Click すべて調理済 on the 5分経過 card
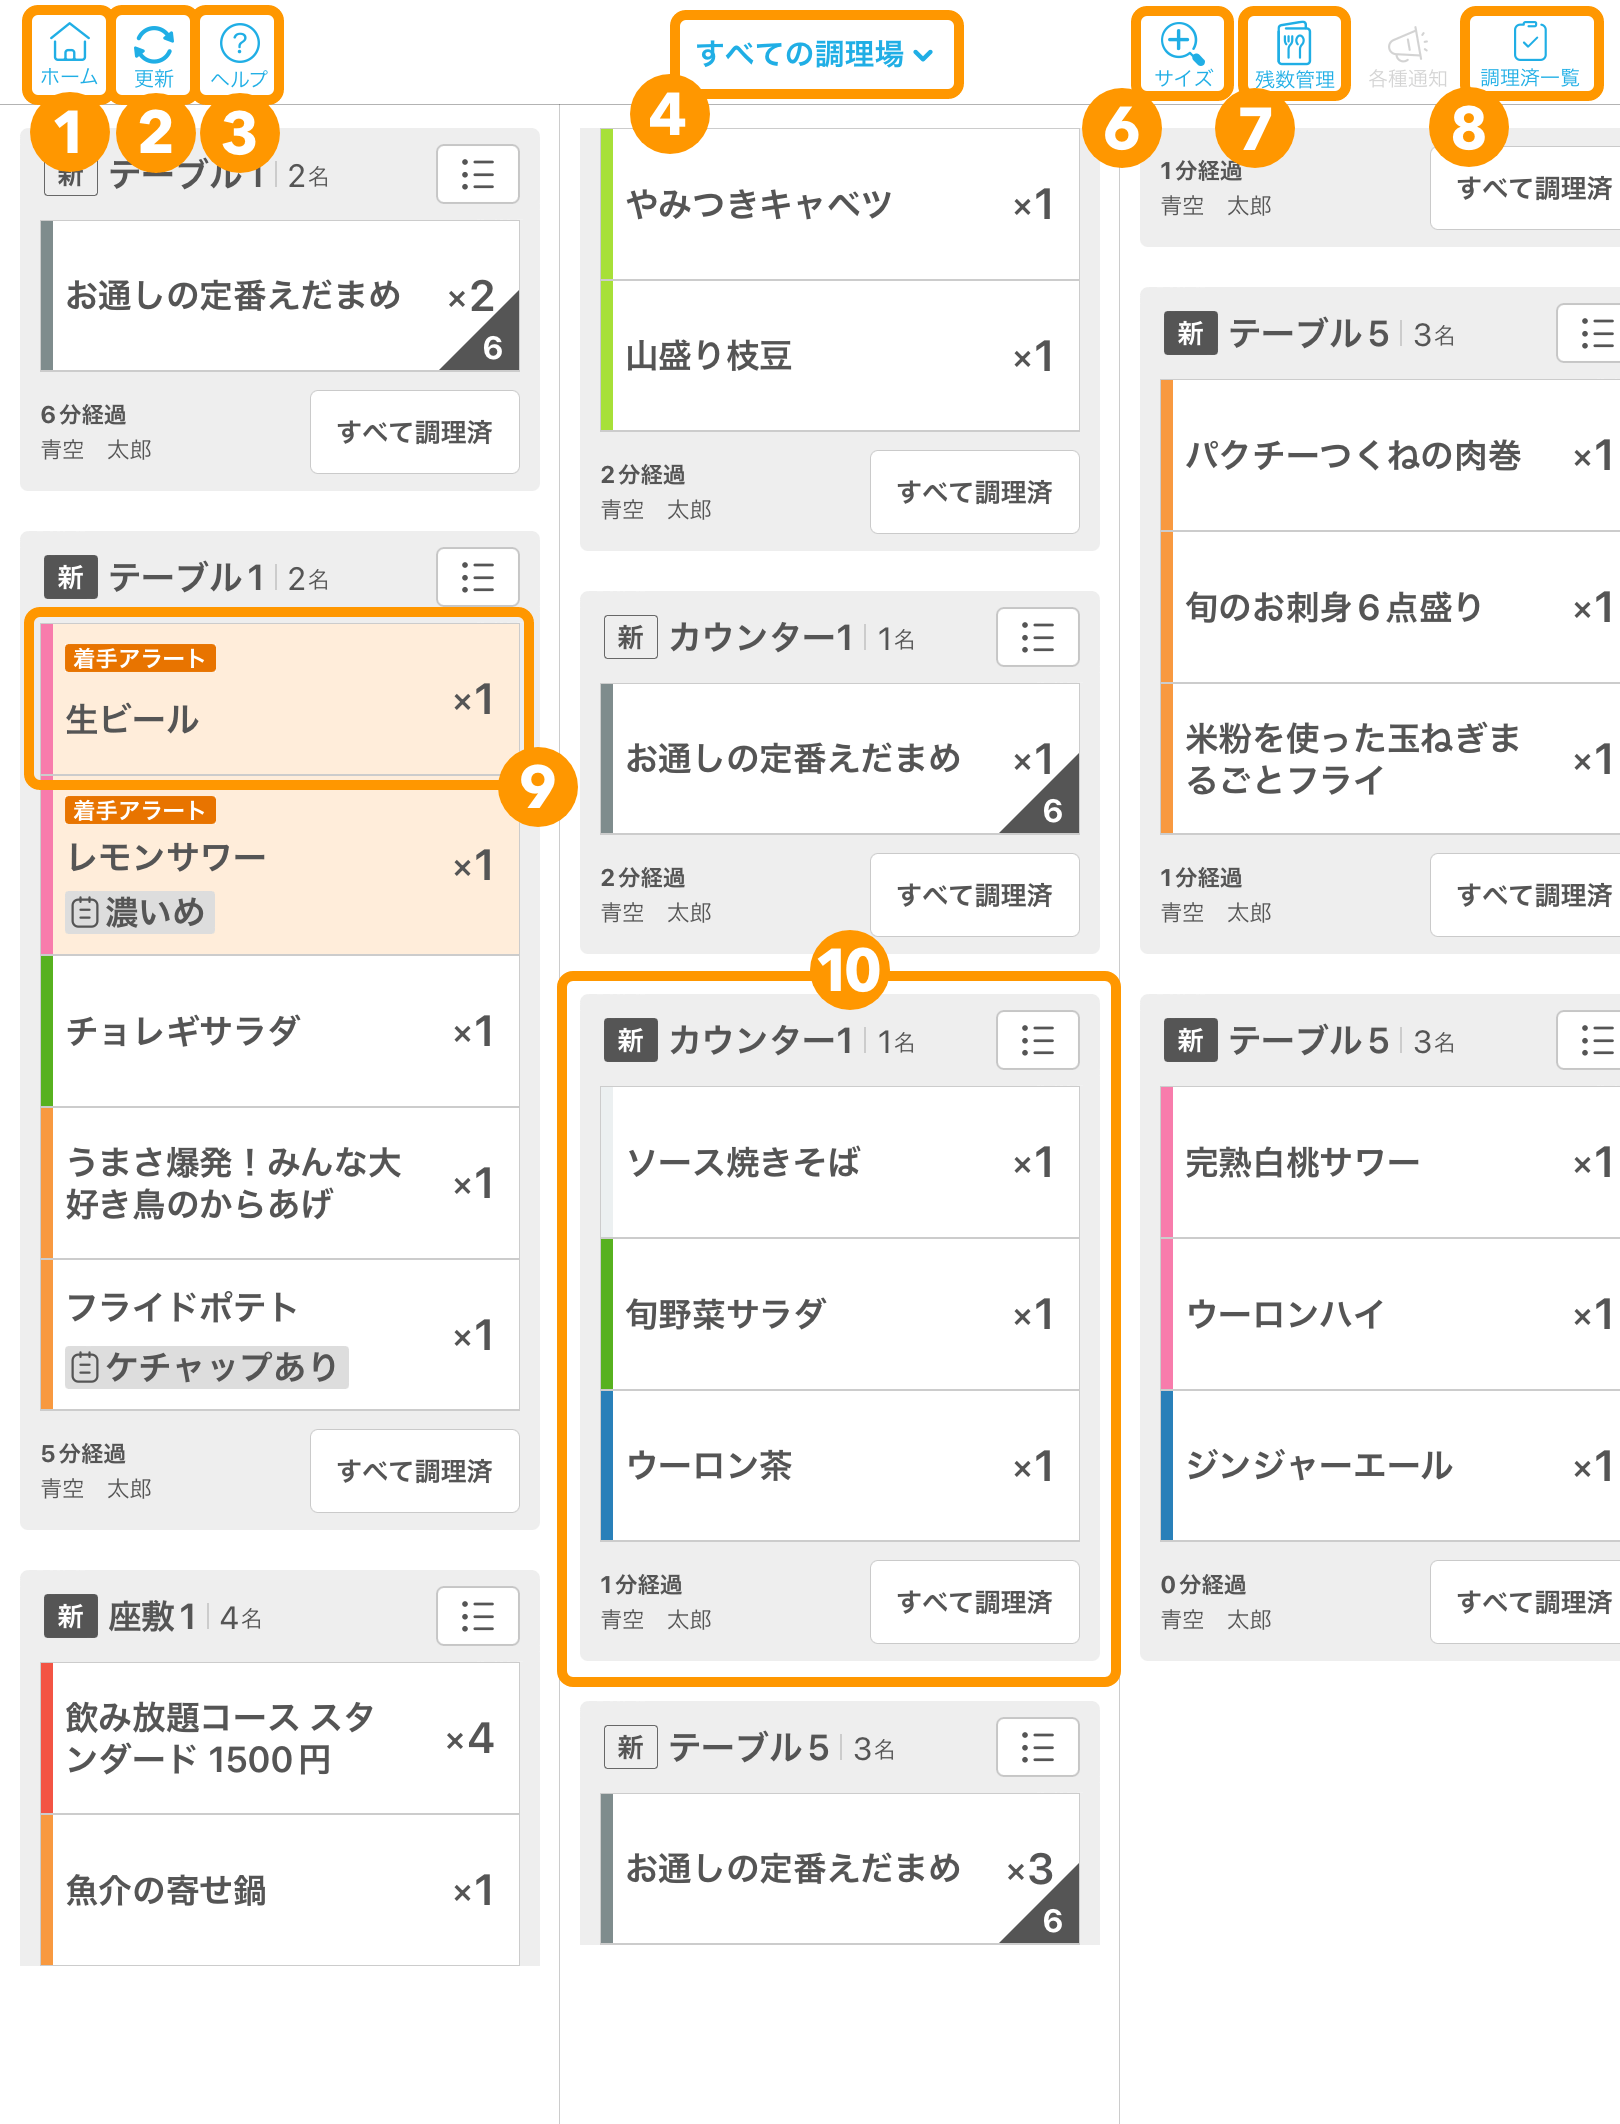Screen dimensions: 1620x2124 tap(415, 1471)
